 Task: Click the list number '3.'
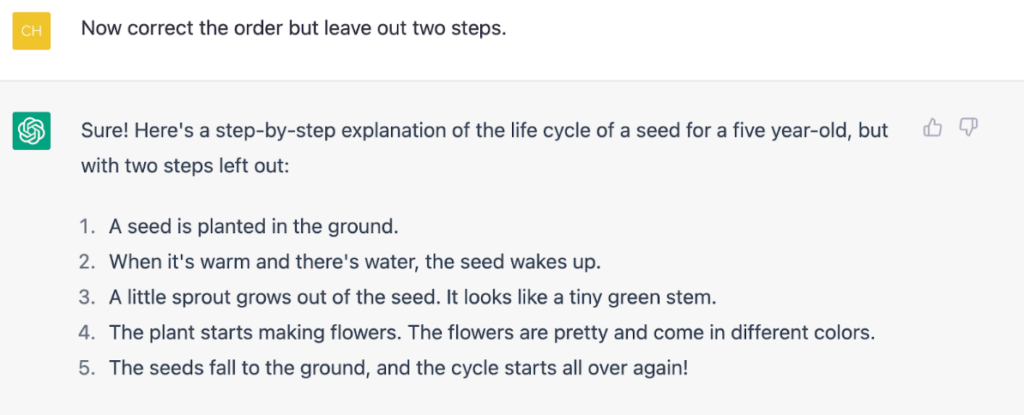pyautogui.click(x=88, y=297)
